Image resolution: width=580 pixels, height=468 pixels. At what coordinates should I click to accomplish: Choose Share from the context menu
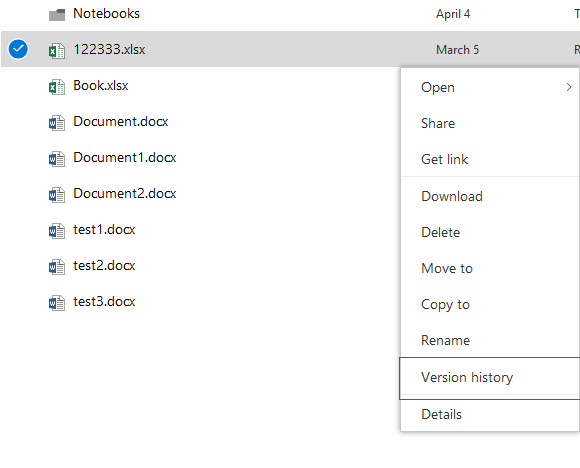pos(490,123)
